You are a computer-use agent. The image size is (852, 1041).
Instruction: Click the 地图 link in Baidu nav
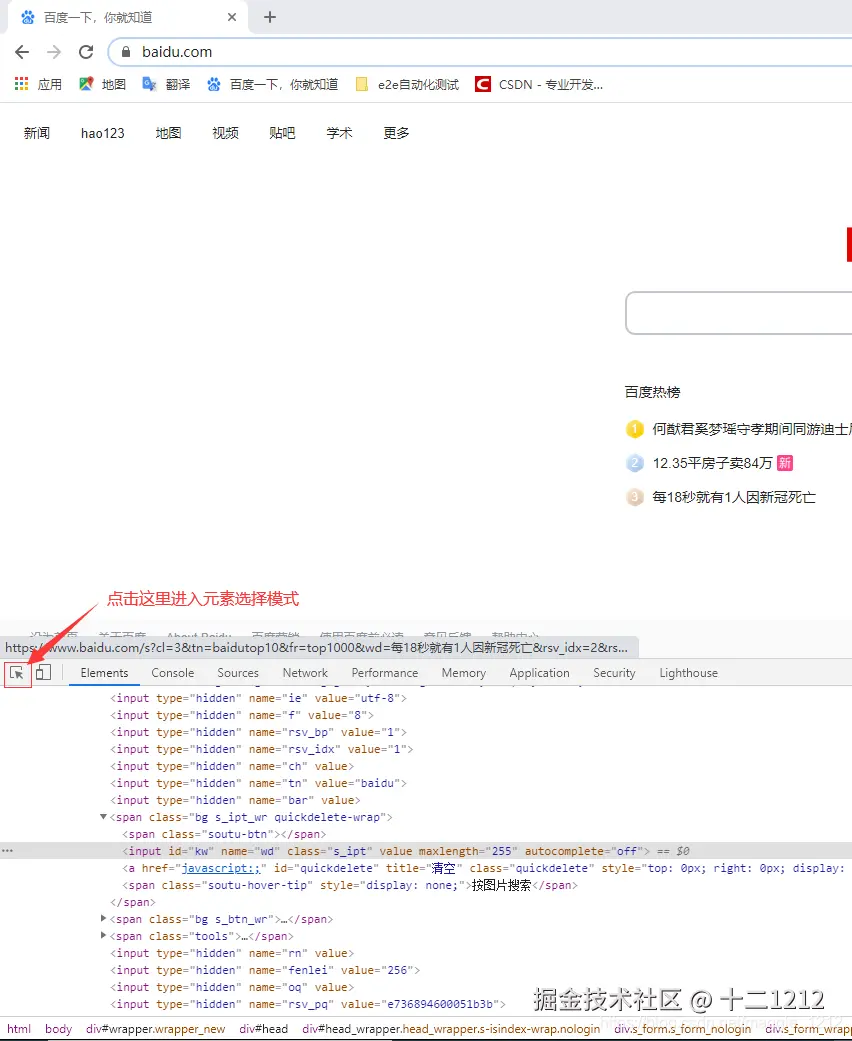click(168, 133)
